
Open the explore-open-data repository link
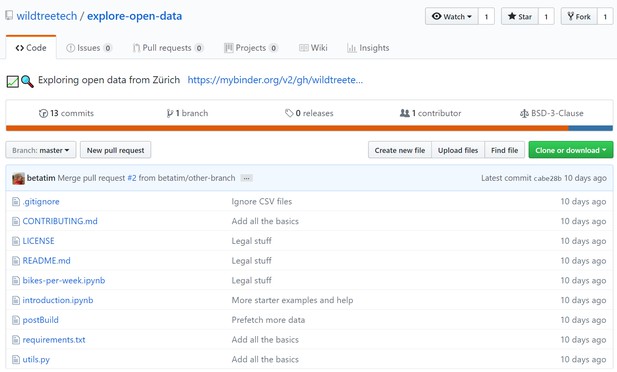coord(135,16)
